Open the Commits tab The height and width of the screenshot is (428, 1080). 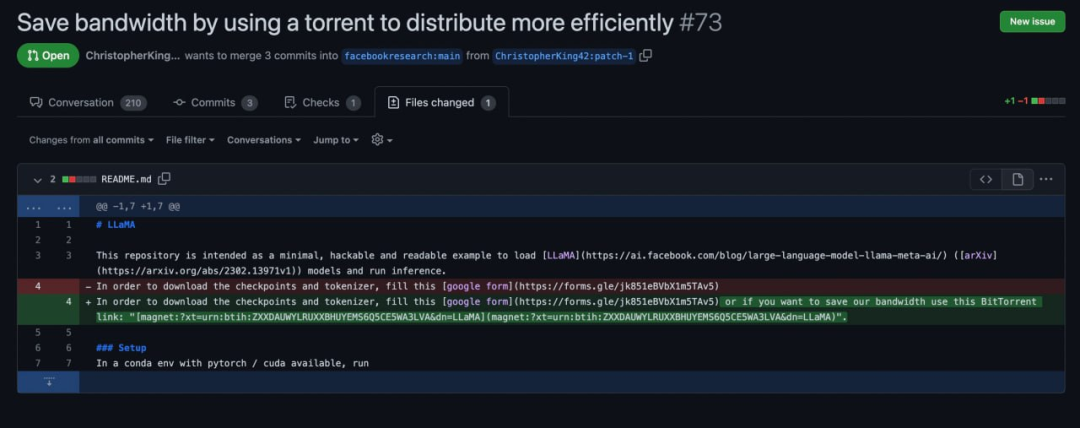click(x=215, y=103)
